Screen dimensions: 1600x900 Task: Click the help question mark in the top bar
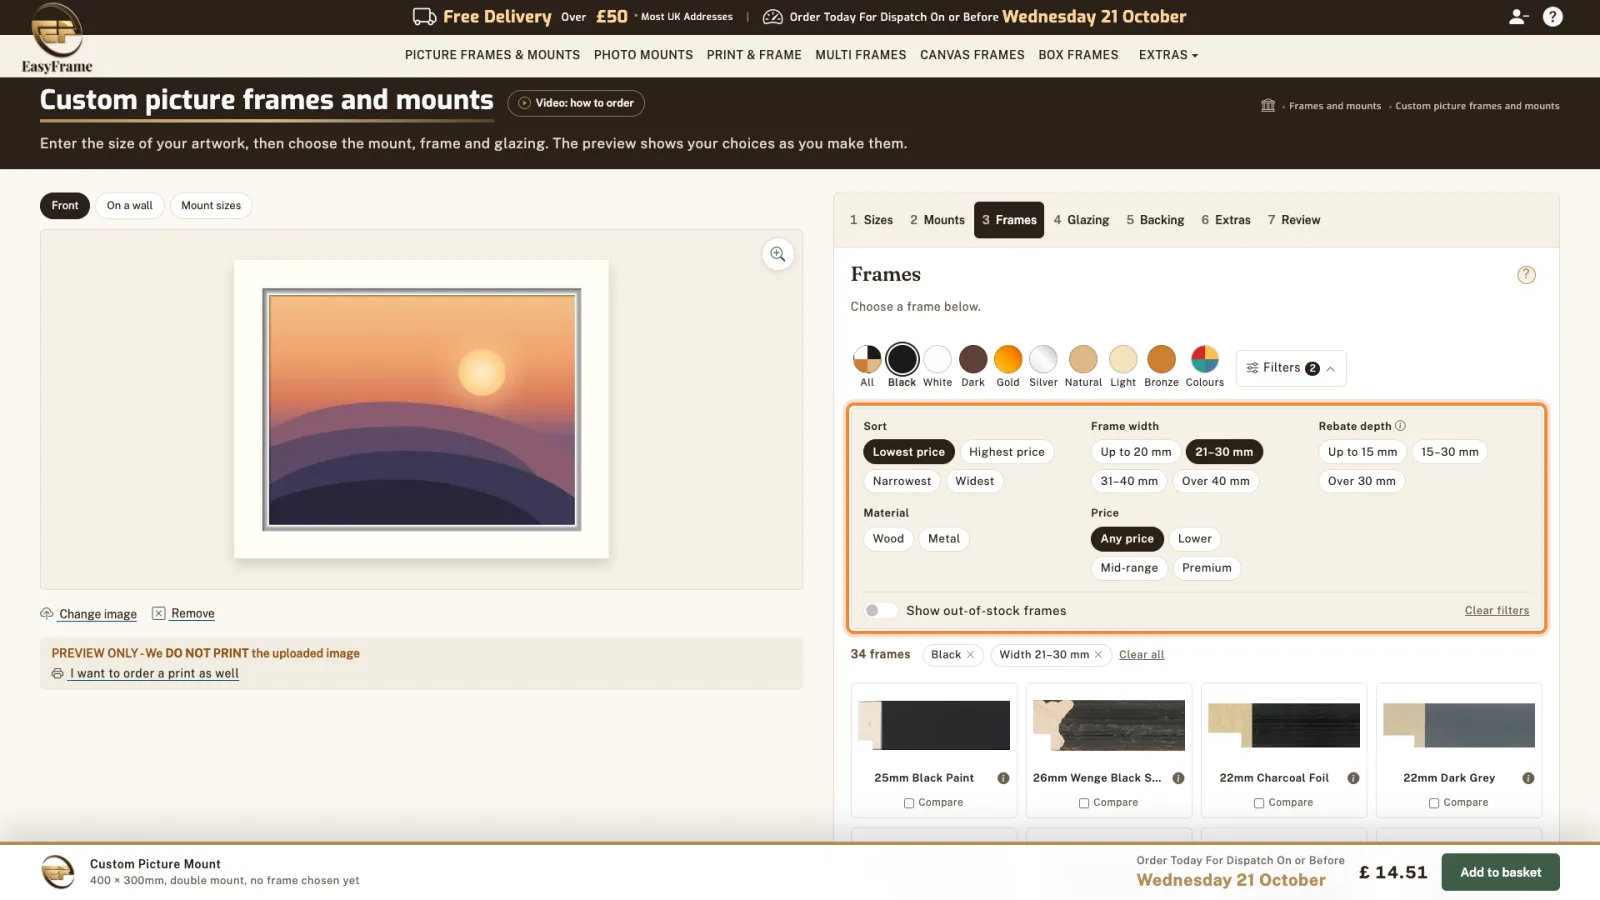1552,17
